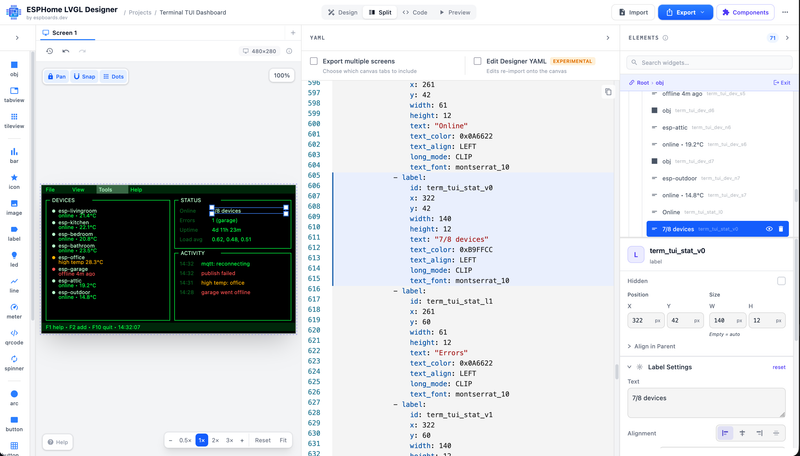Toggle Snap on canvas
Viewport: 800px width, 456px height.
click(84, 77)
